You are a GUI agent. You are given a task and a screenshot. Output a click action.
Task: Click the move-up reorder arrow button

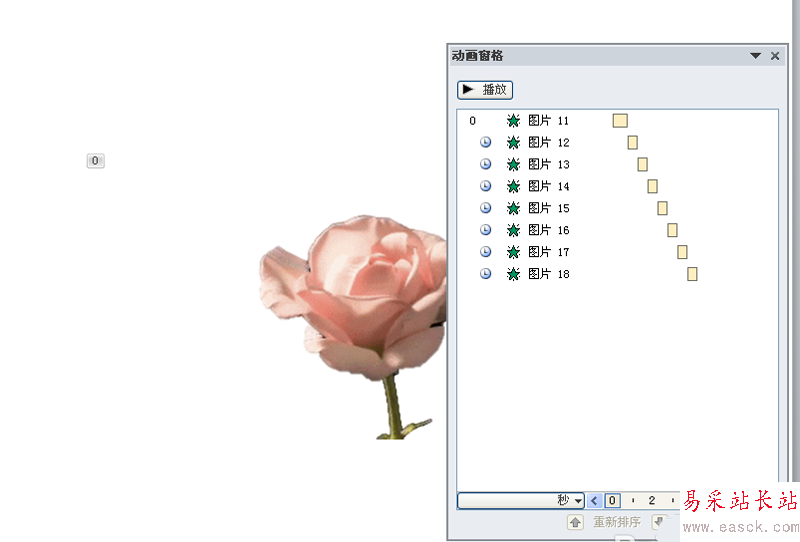[x=575, y=523]
